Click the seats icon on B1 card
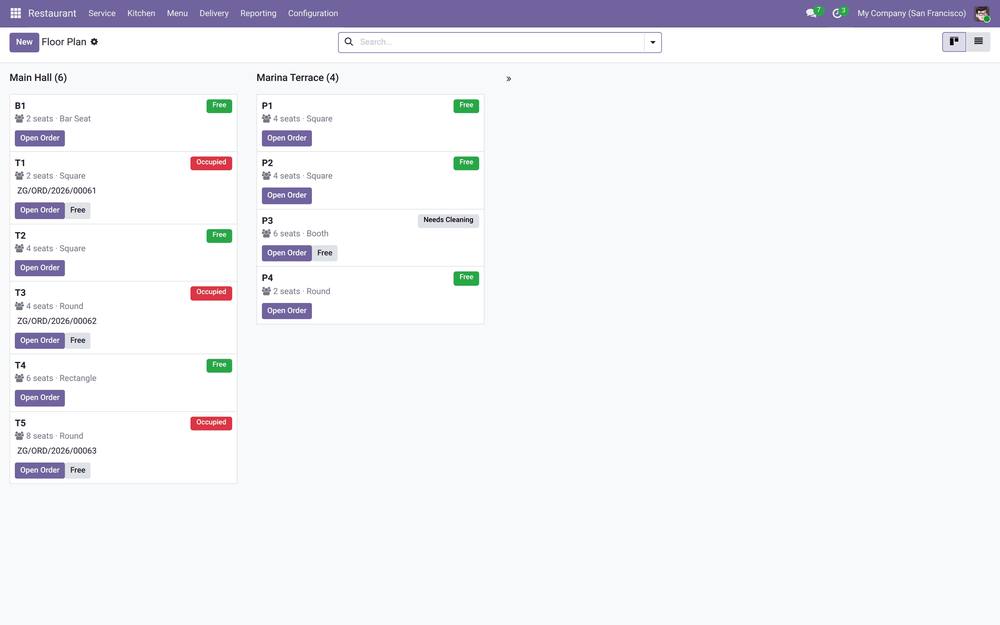This screenshot has width=1000, height=625. (x=19, y=119)
